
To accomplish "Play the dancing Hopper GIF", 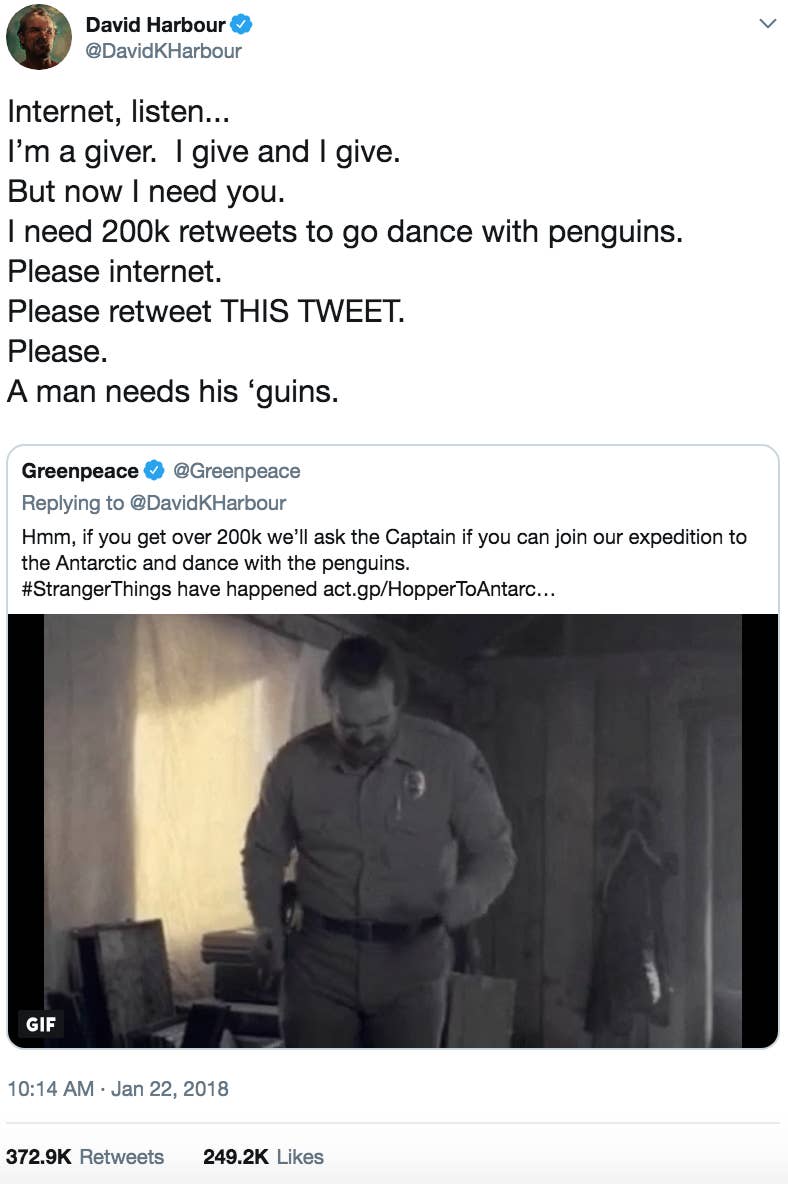I will point(393,830).
